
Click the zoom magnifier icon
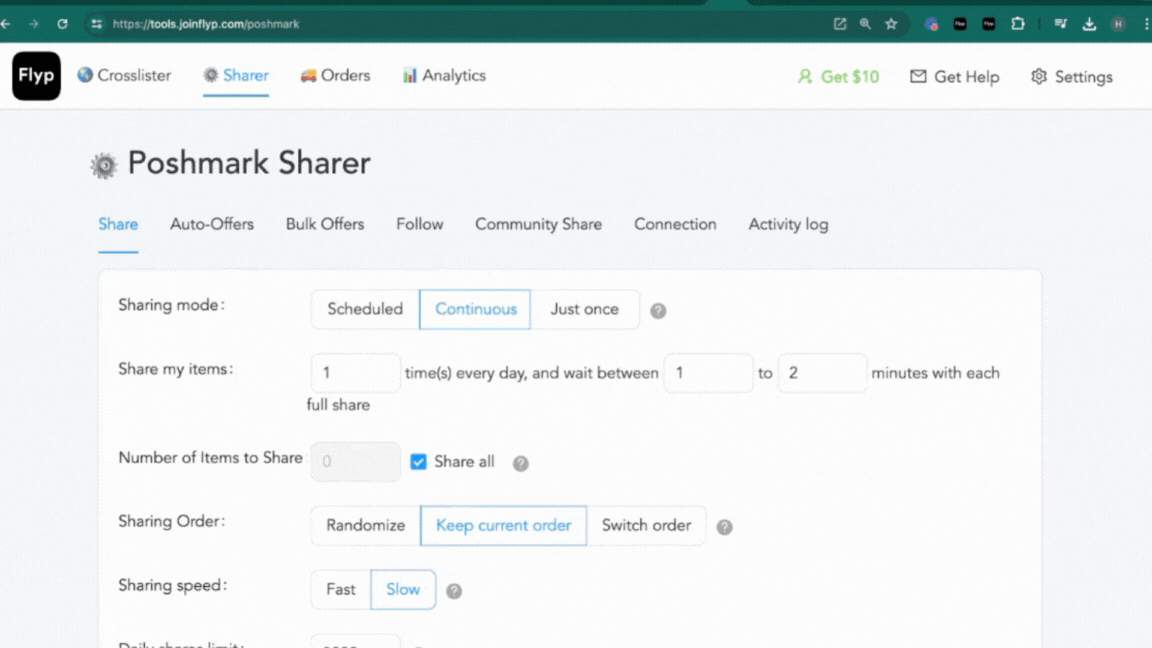click(865, 24)
